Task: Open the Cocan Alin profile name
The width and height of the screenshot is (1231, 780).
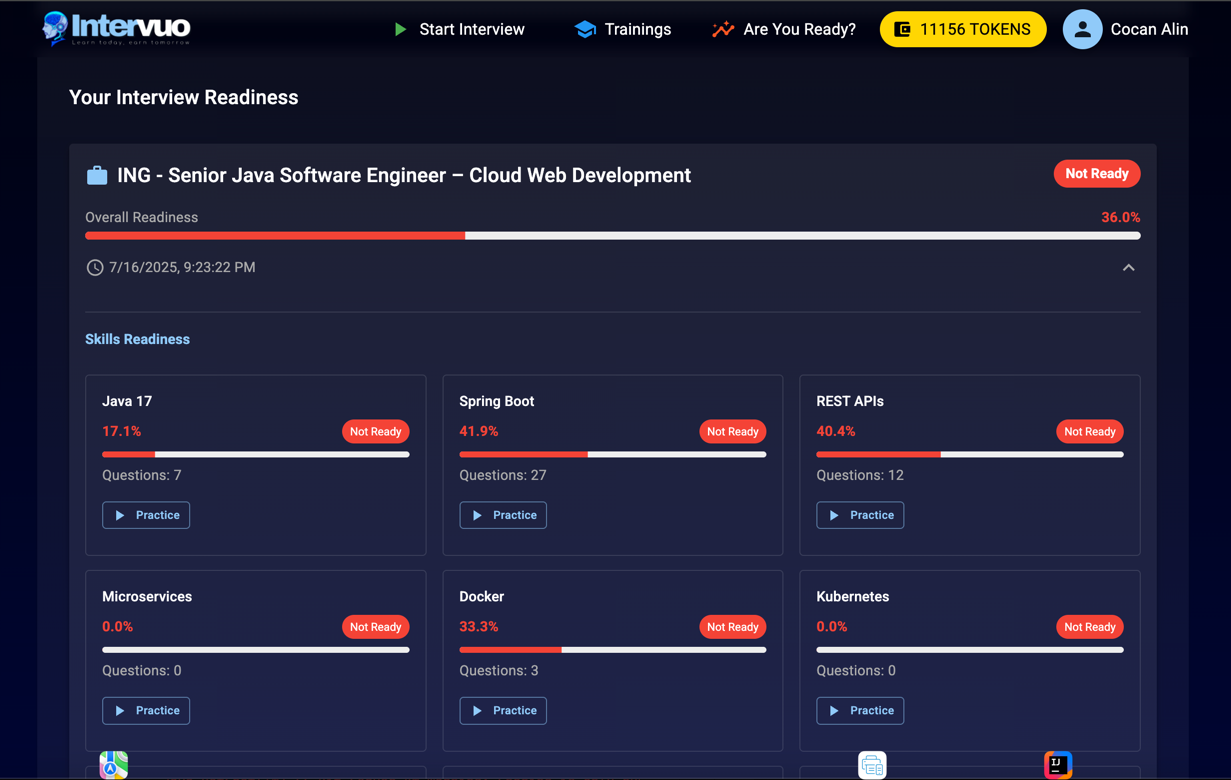Action: 1149,30
